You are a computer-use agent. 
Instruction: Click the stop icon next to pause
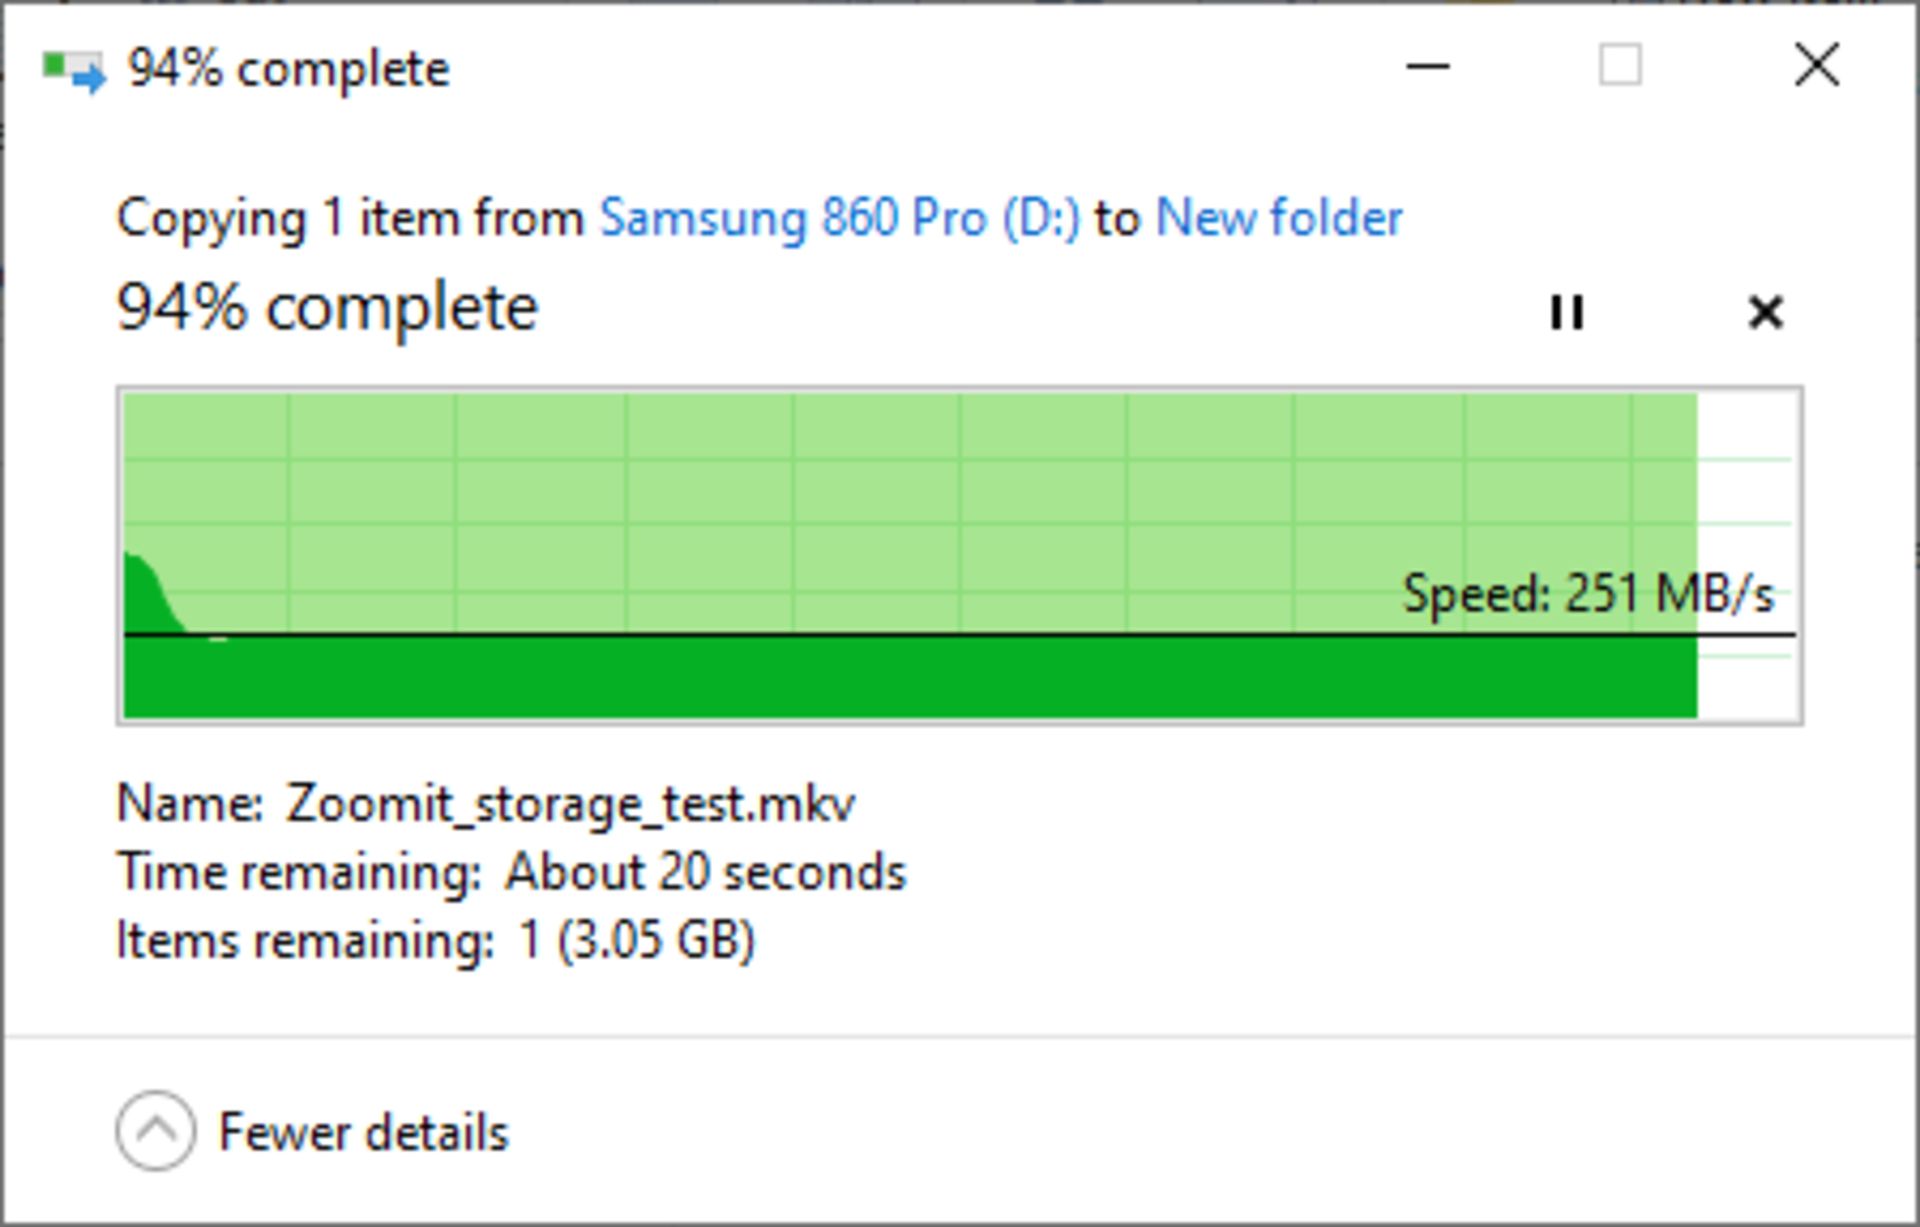[x=1766, y=313]
